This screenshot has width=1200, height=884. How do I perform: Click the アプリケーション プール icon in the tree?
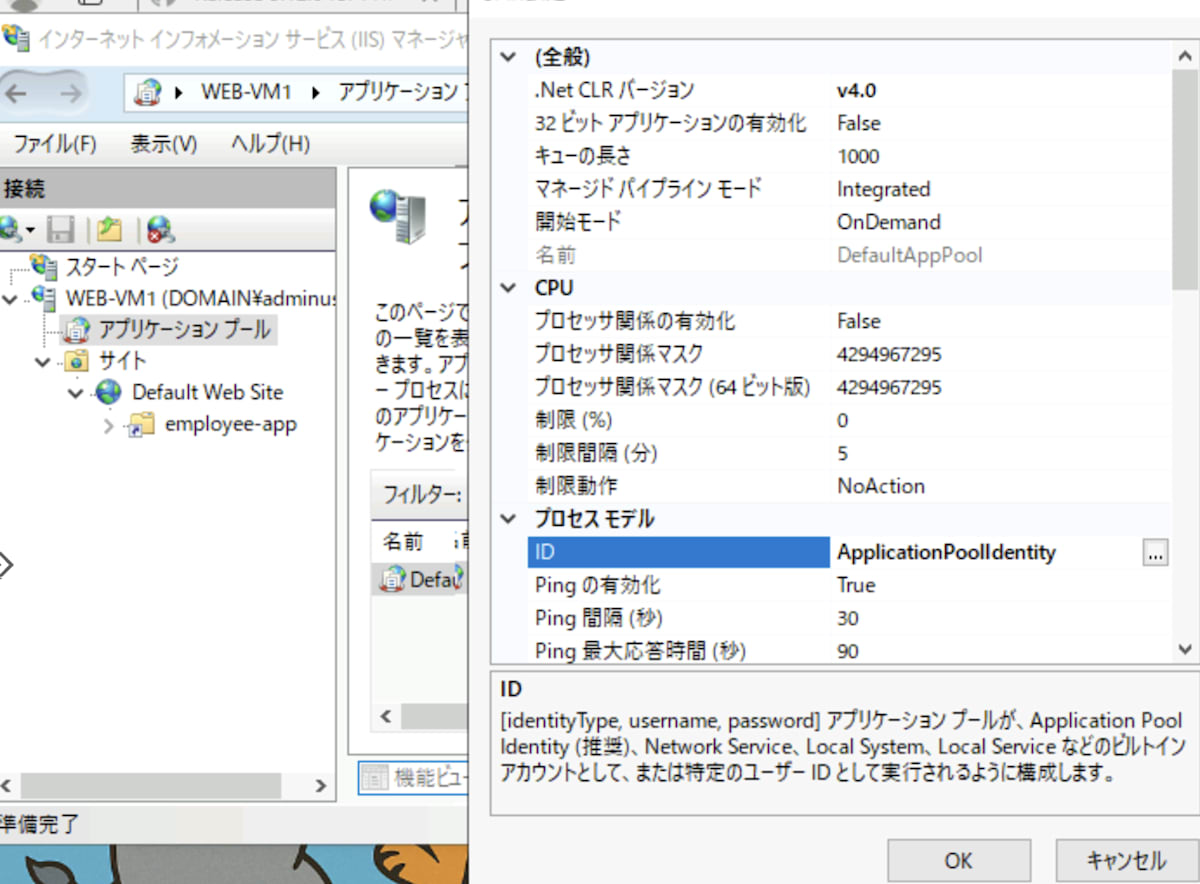click(x=75, y=329)
